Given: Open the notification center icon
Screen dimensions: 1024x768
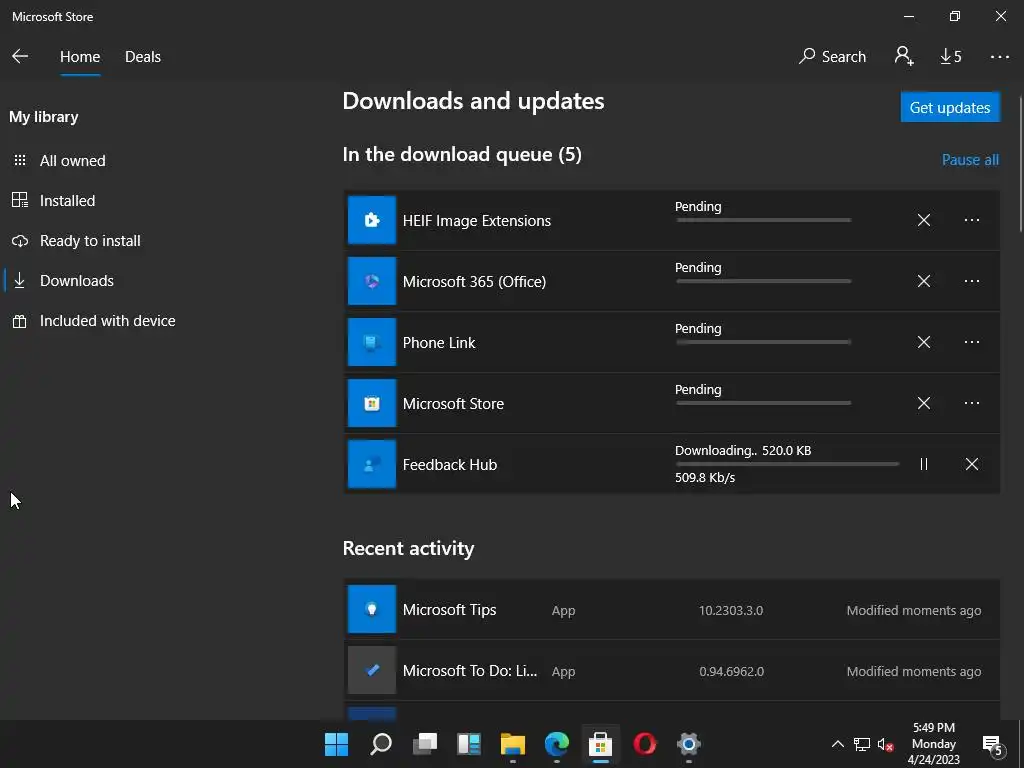Looking at the screenshot, I should coord(993,745).
